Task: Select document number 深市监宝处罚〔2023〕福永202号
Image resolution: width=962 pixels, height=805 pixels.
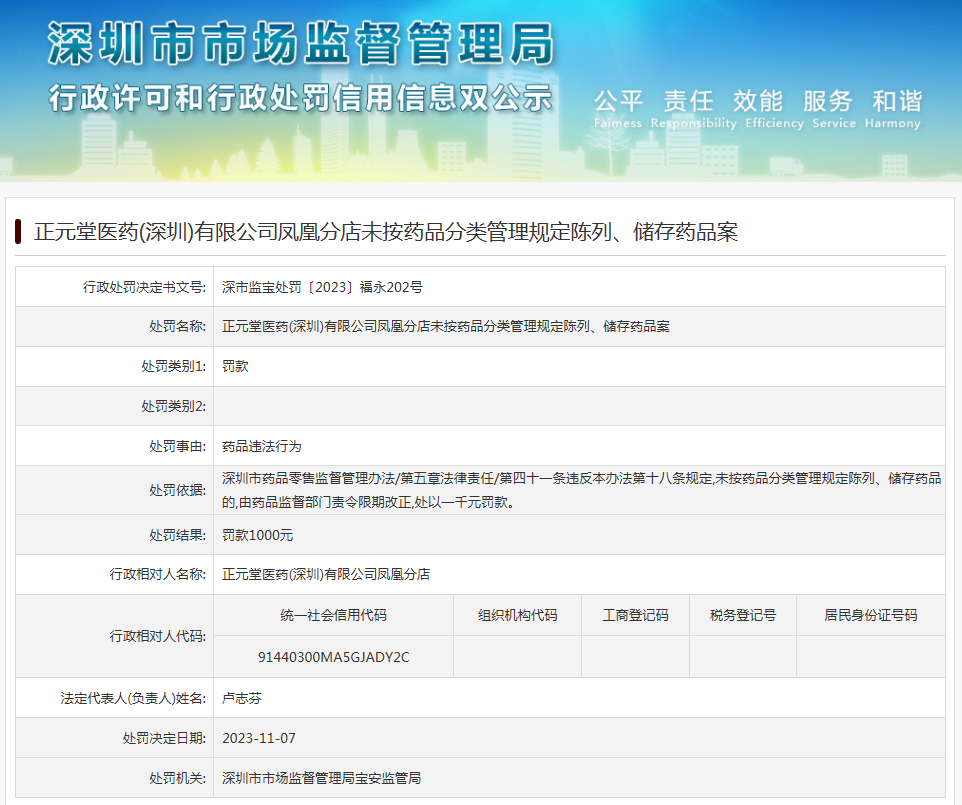Action: click(x=322, y=287)
